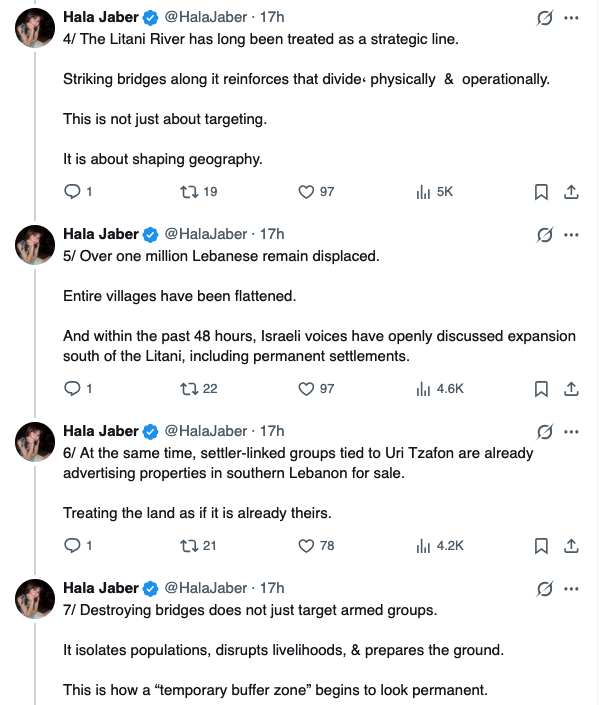Click Hala Jaber avatar on the 5/ tweet
This screenshot has width=600, height=705.
tap(35, 245)
